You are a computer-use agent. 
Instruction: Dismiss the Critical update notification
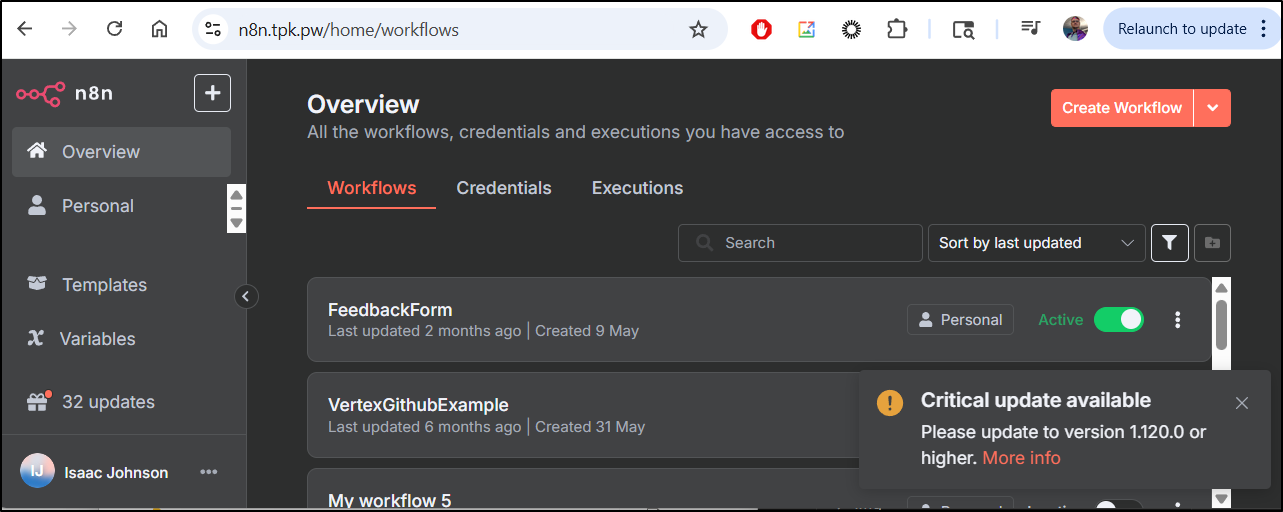pyautogui.click(x=1241, y=403)
